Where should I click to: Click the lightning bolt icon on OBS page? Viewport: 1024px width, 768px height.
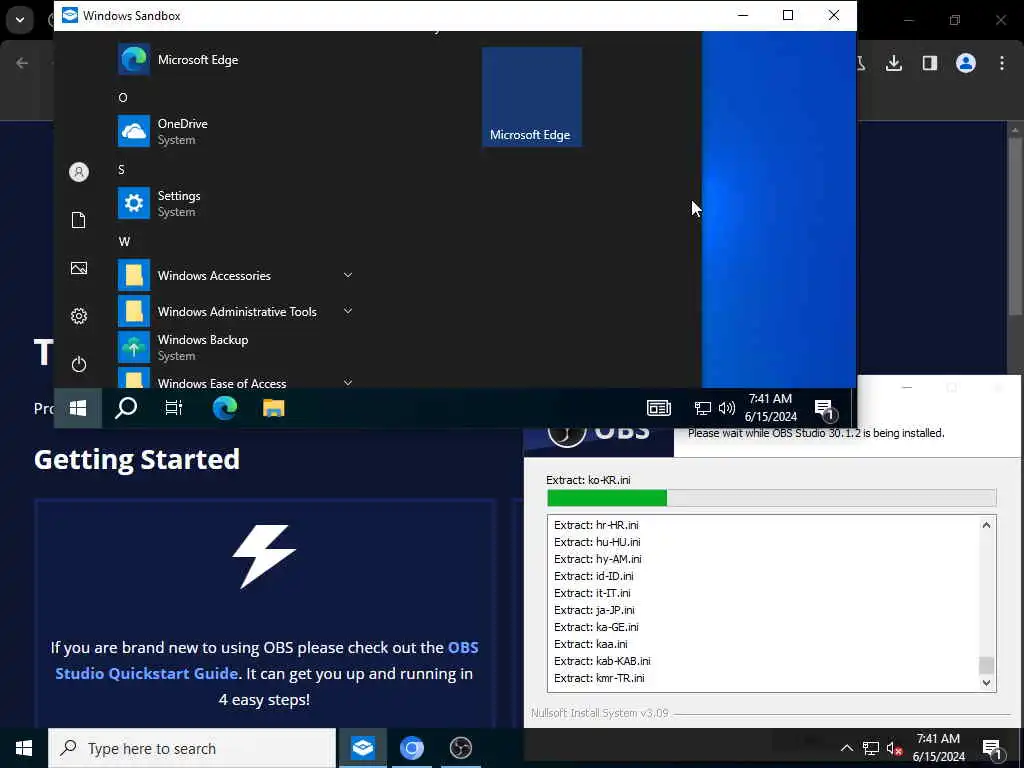(264, 556)
